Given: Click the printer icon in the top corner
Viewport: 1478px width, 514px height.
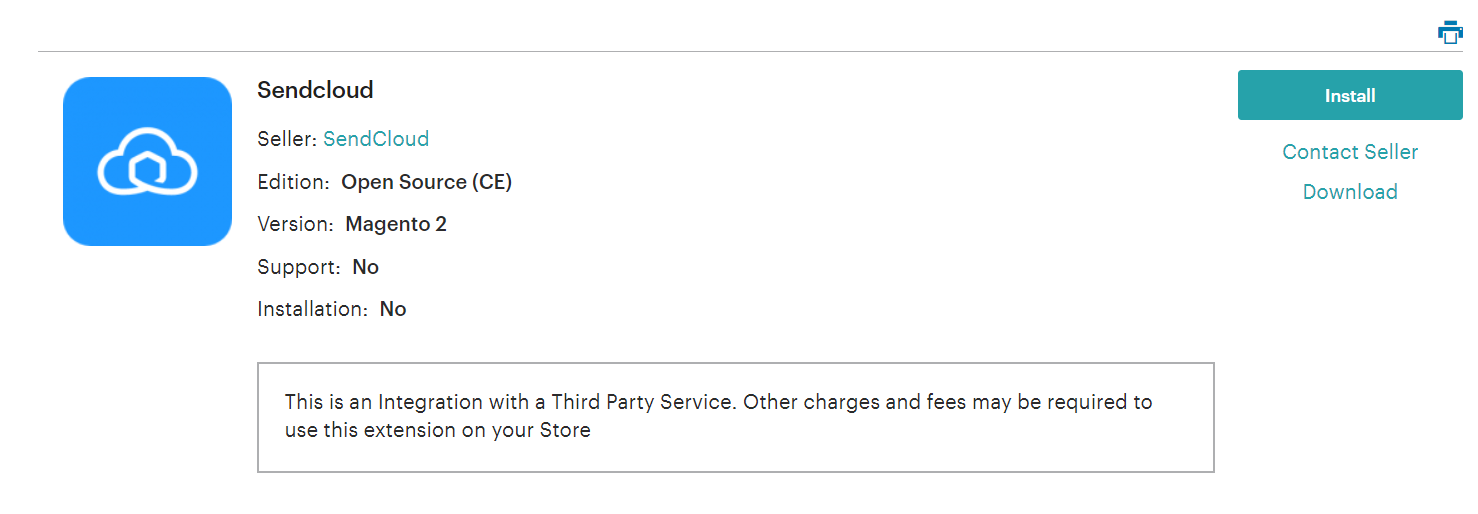Looking at the screenshot, I should (1450, 32).
